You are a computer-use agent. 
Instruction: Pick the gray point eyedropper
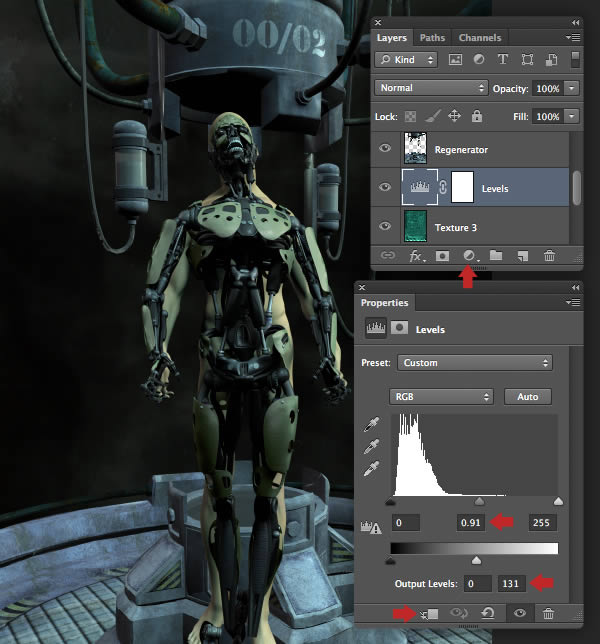coord(371,446)
